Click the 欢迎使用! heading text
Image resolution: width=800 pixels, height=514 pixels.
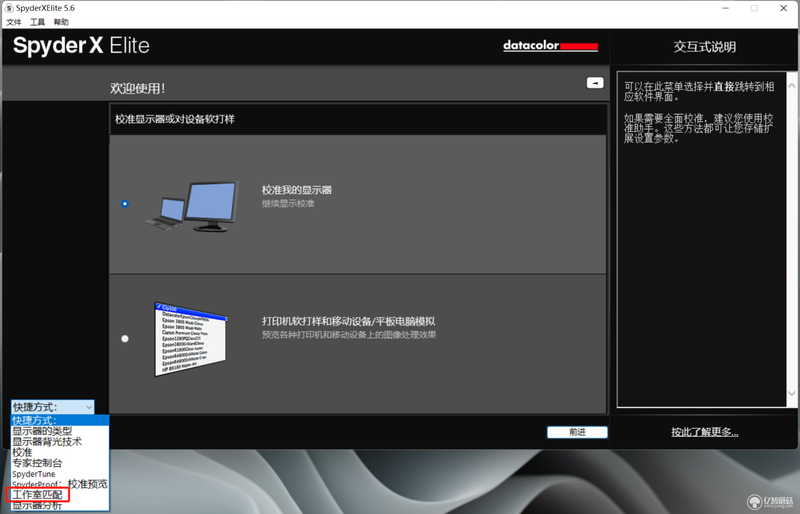coord(138,88)
